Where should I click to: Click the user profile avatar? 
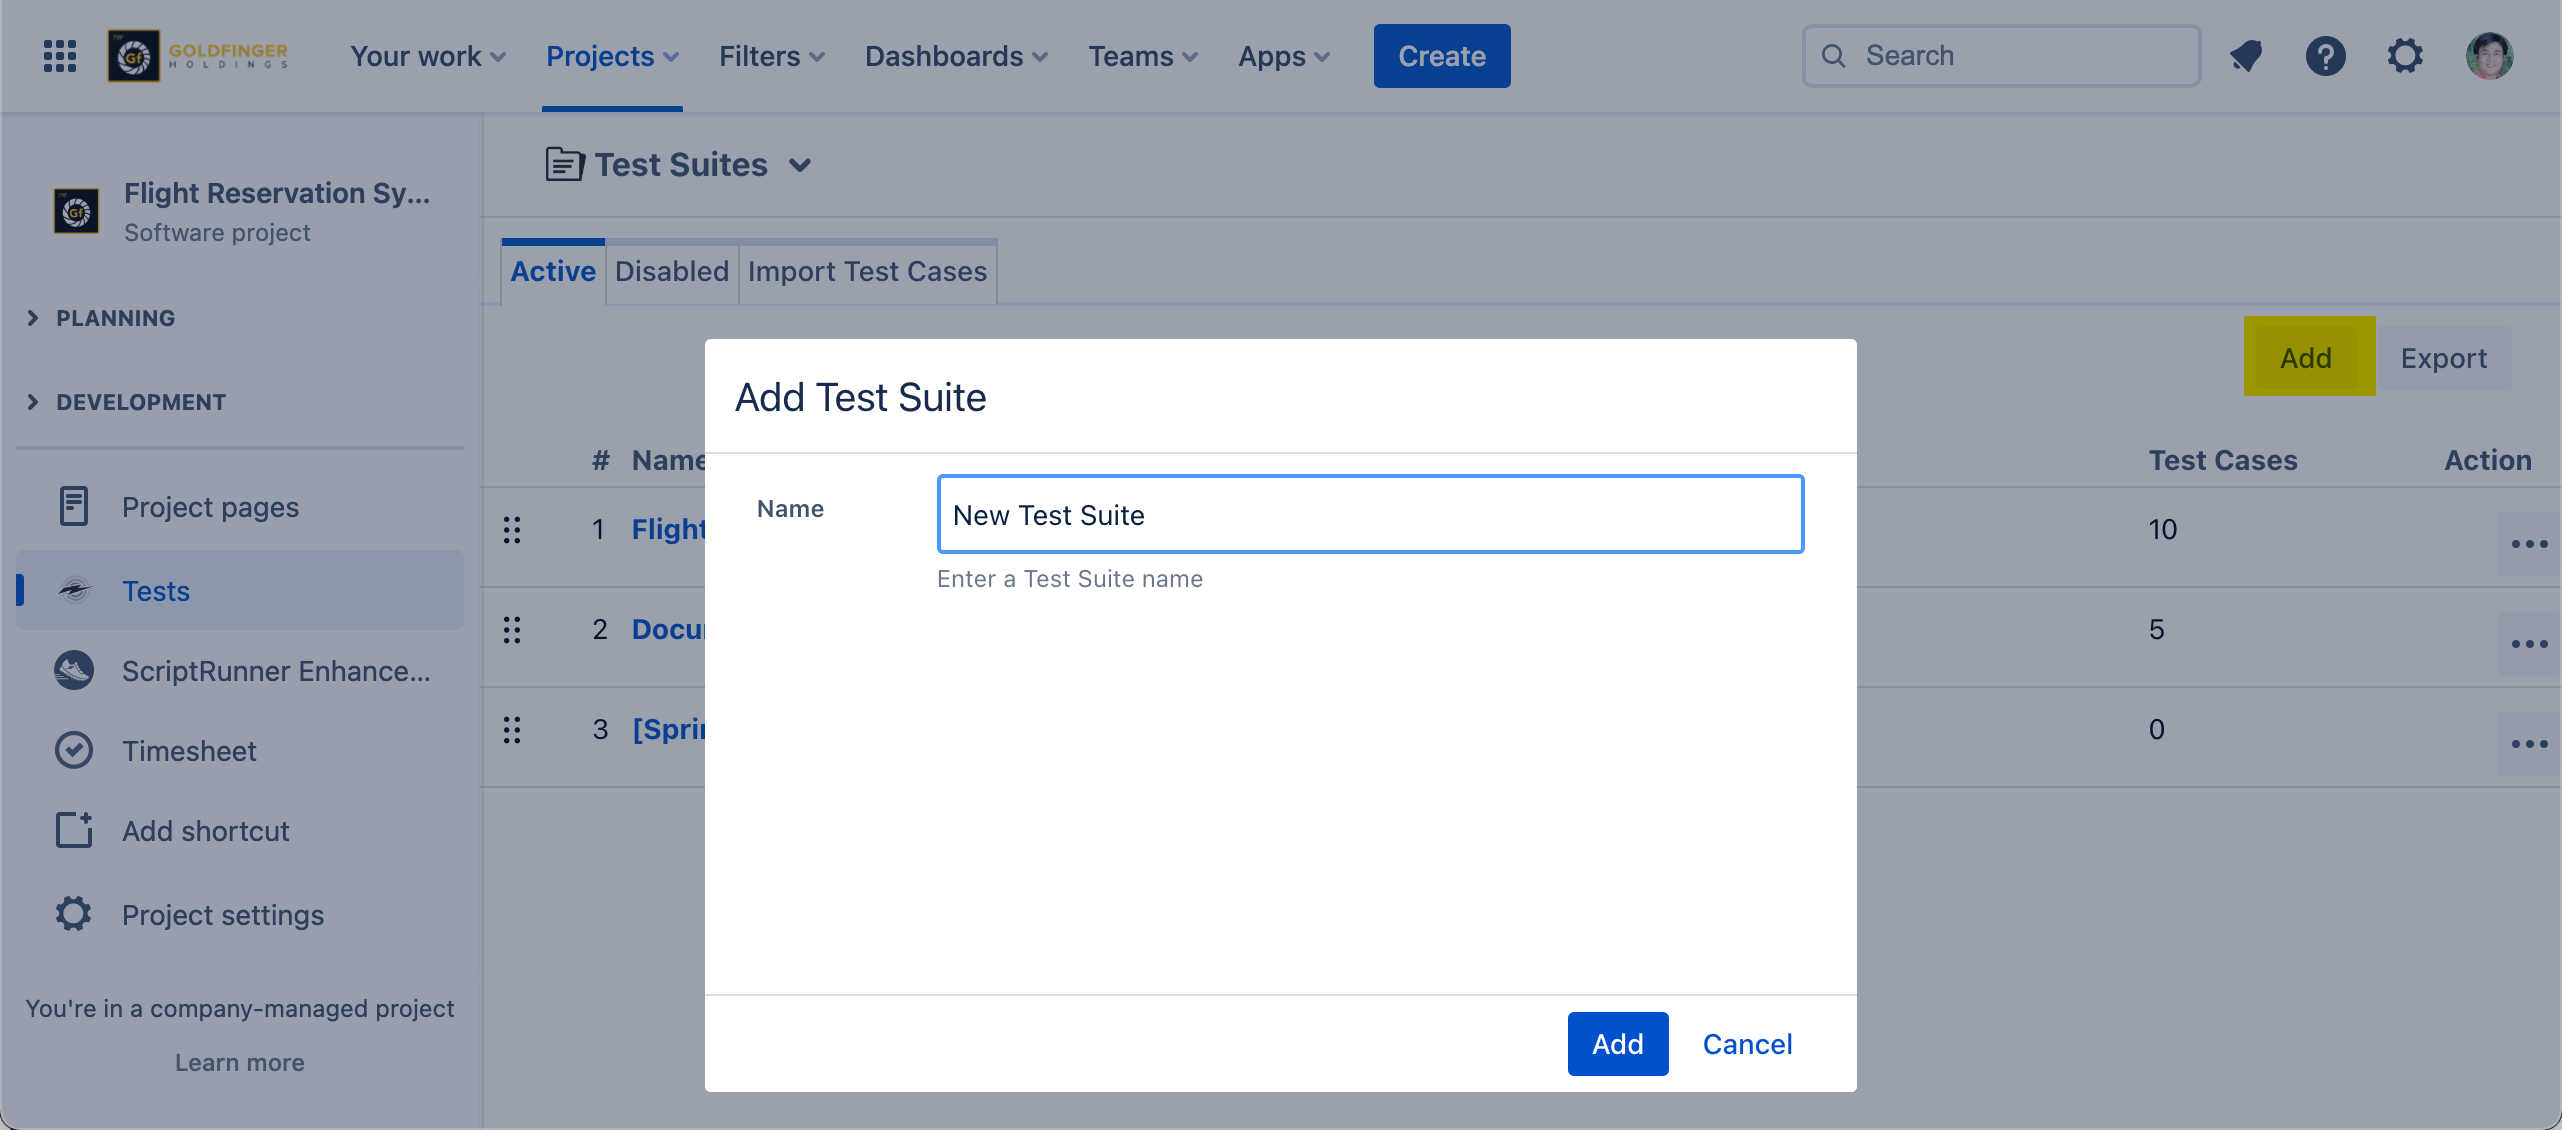2489,56
